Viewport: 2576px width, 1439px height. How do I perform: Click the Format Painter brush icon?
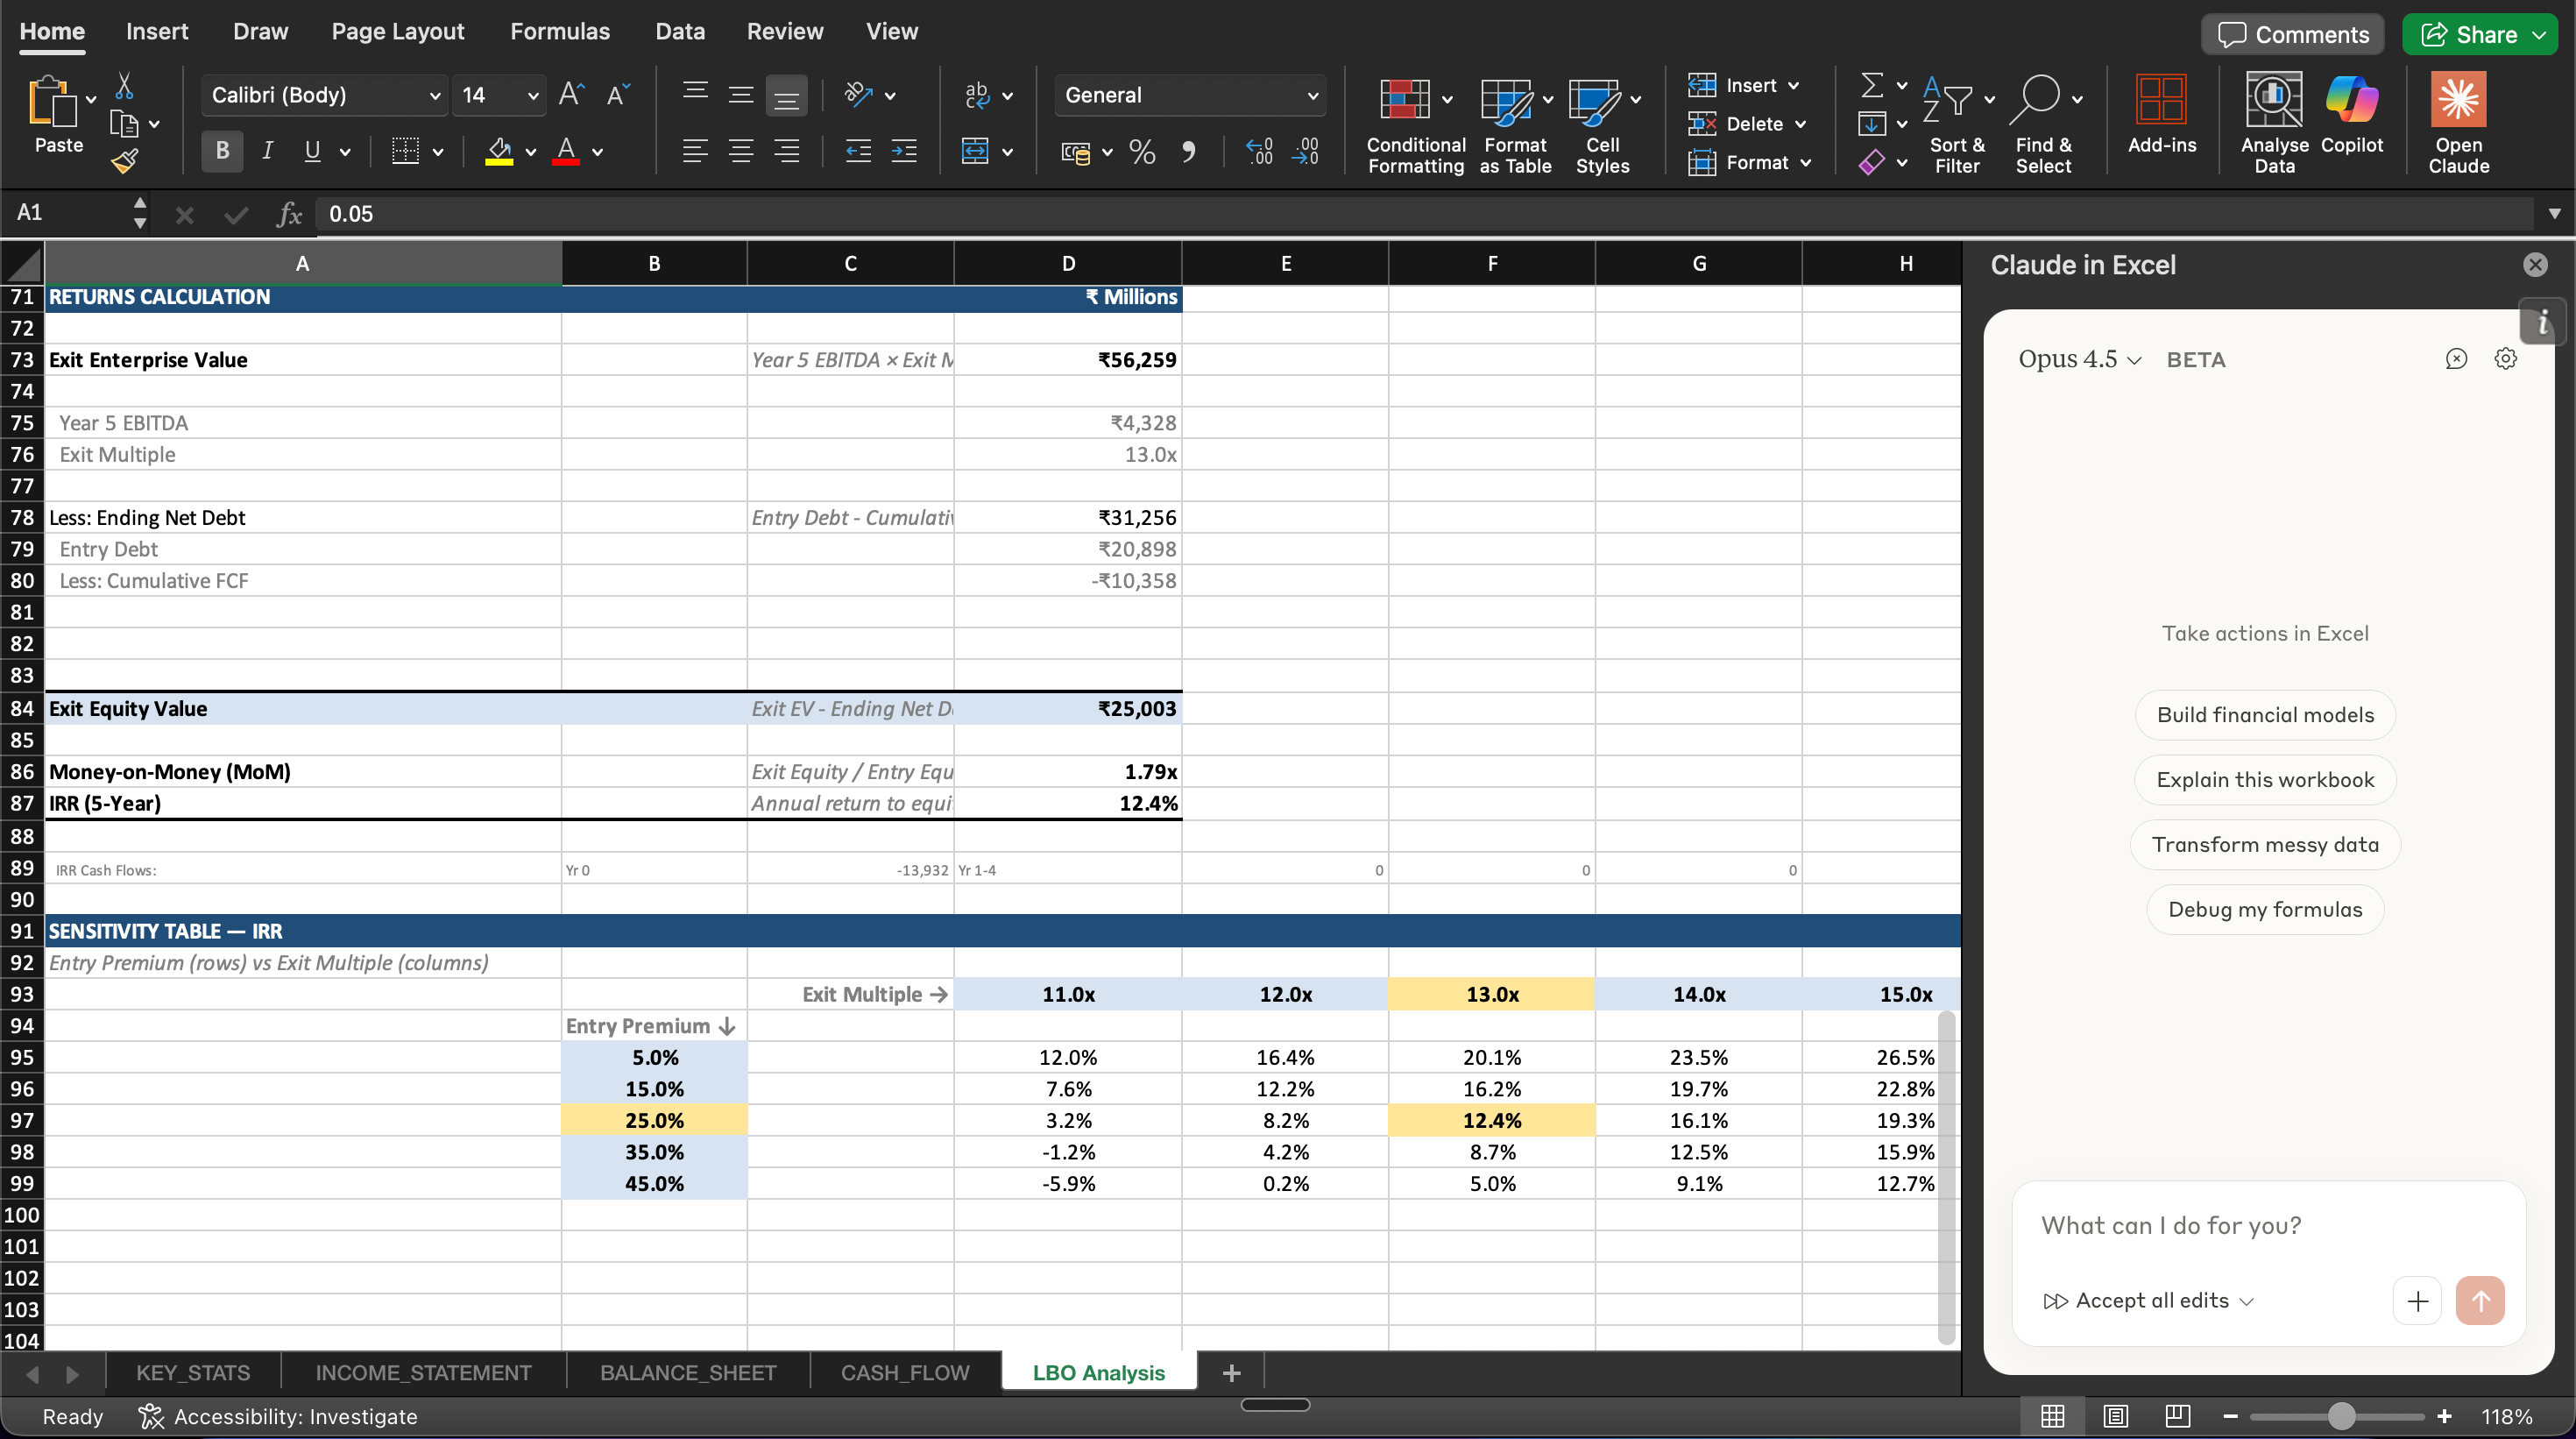[124, 161]
